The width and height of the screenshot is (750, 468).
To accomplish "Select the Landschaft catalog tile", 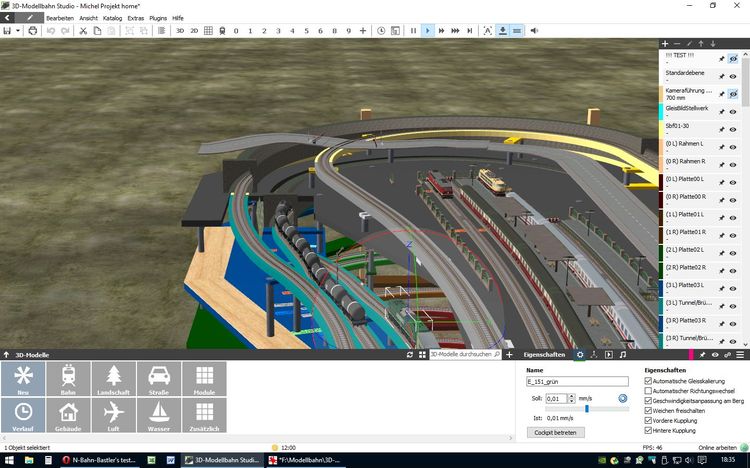I will (x=113, y=380).
